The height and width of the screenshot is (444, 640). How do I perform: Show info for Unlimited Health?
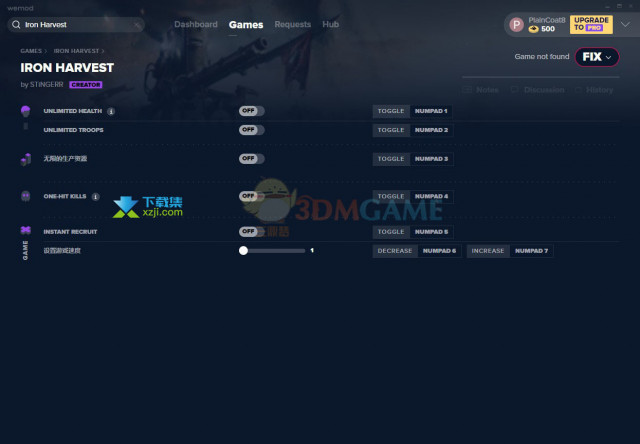click(x=111, y=111)
